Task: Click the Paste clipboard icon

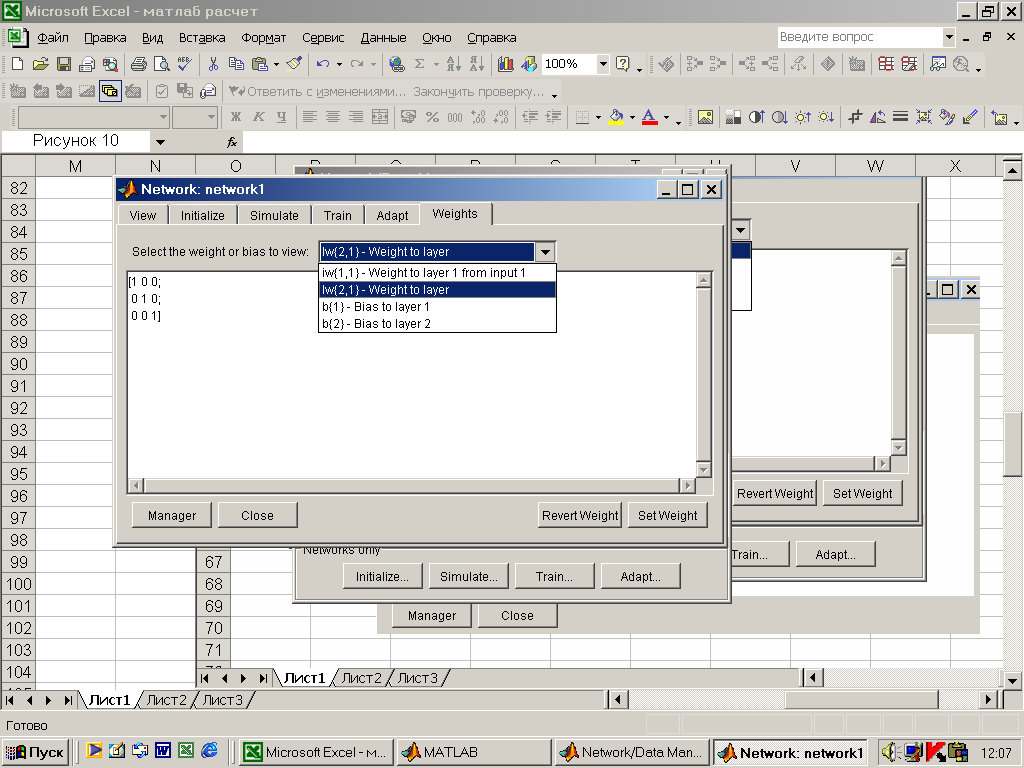Action: tap(260, 63)
